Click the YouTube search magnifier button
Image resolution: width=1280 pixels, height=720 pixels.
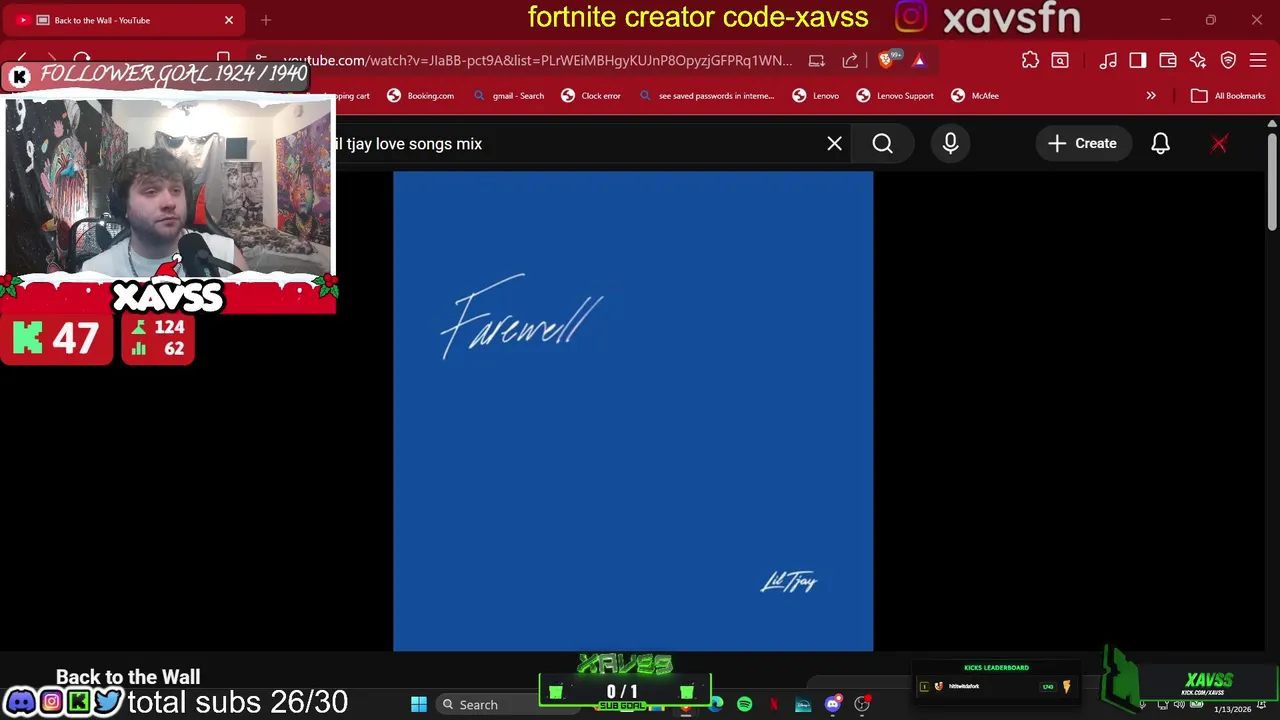(x=882, y=144)
